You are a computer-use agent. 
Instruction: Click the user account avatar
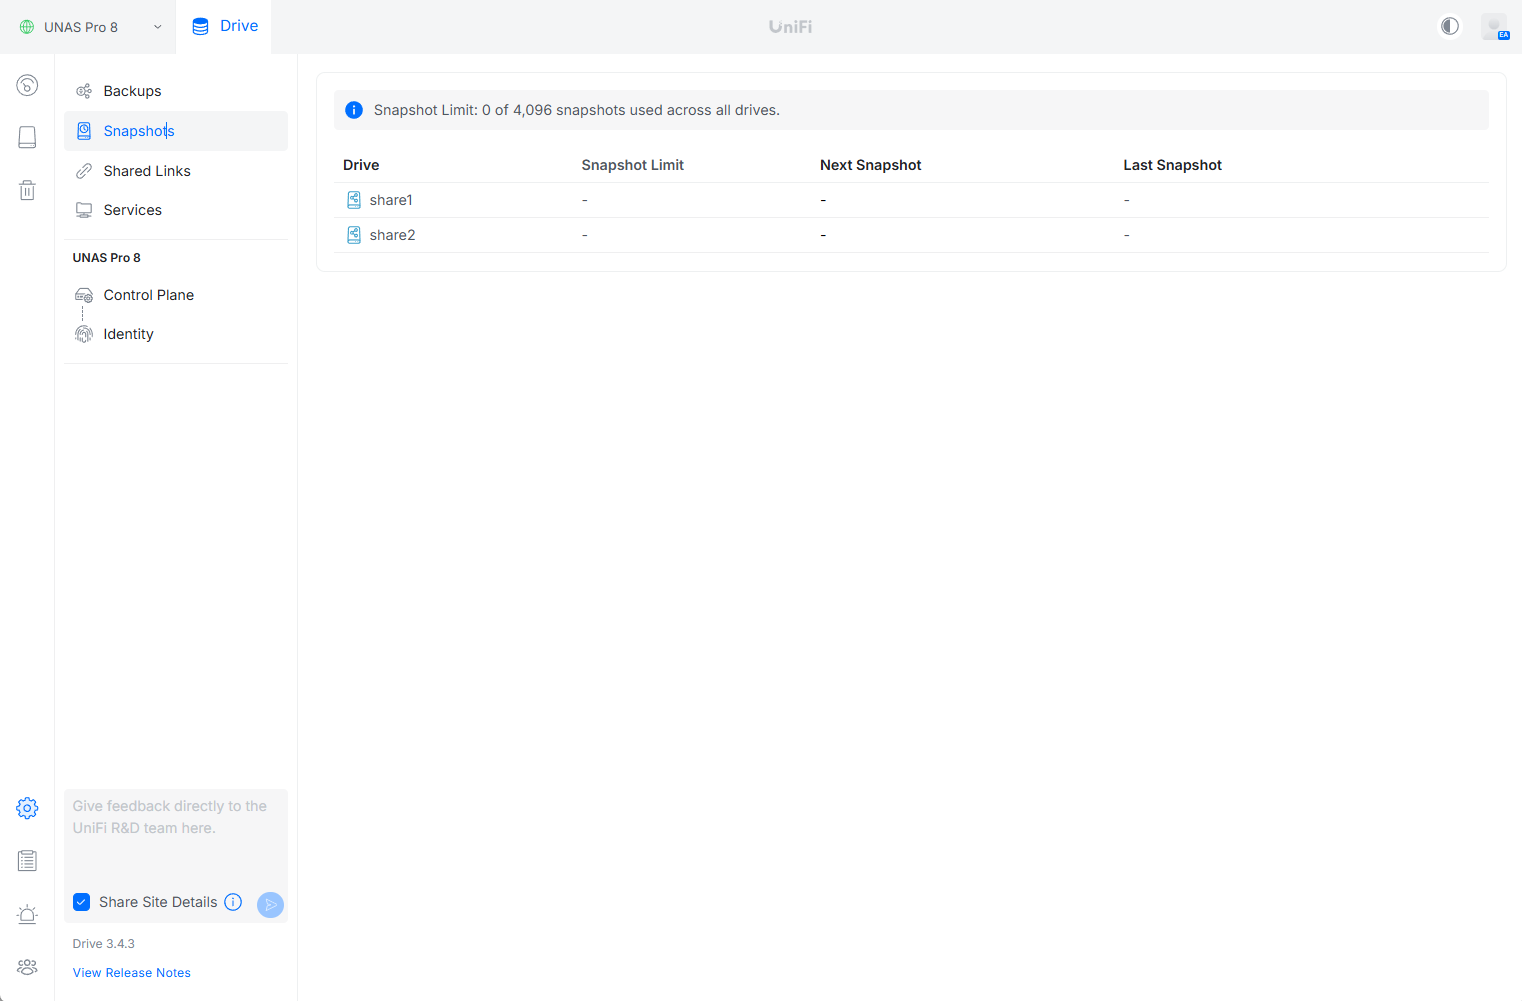[x=1494, y=27]
